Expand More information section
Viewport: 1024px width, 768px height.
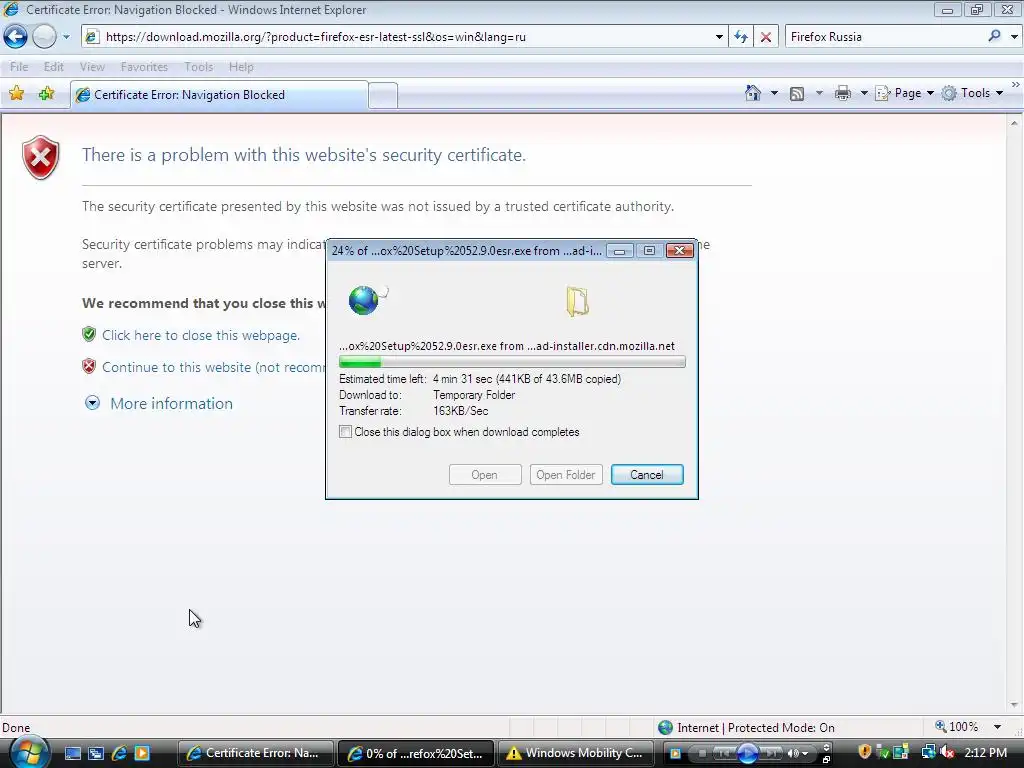(159, 404)
